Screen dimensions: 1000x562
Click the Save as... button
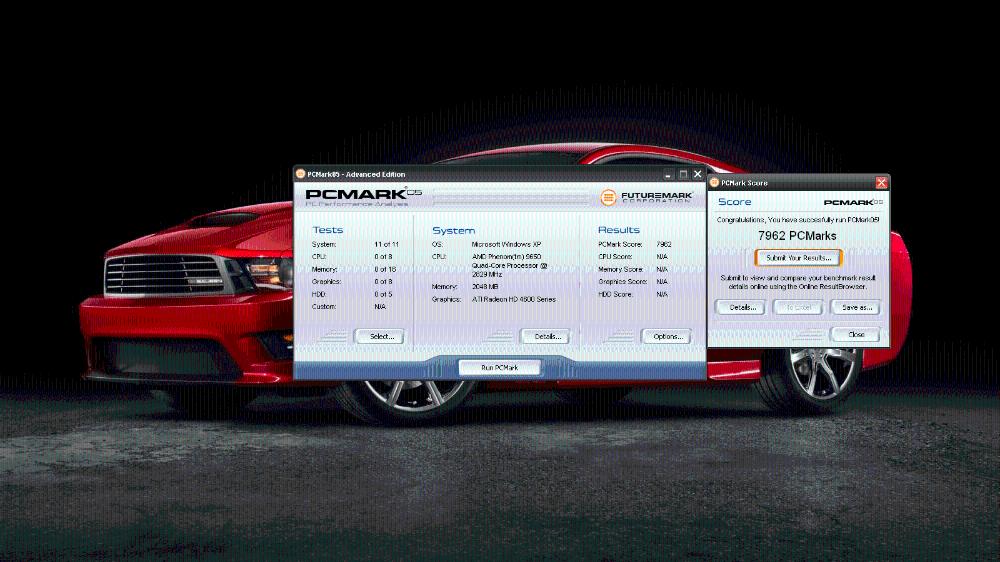pyautogui.click(x=856, y=307)
